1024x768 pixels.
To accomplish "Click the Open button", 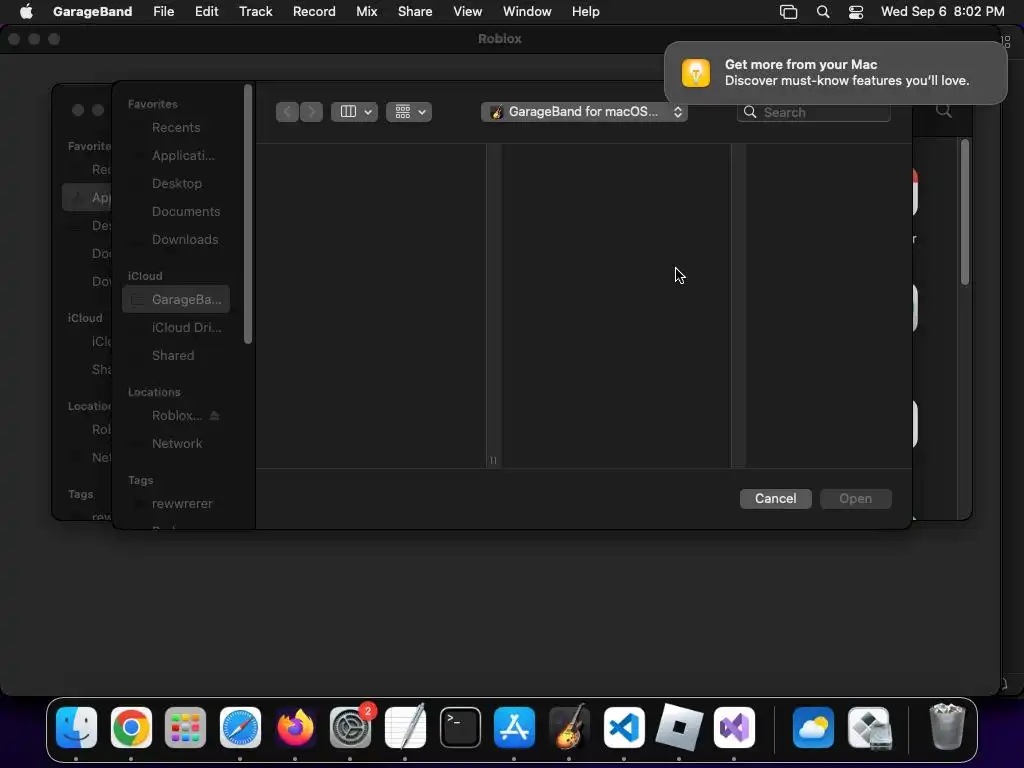I will pyautogui.click(x=855, y=498).
